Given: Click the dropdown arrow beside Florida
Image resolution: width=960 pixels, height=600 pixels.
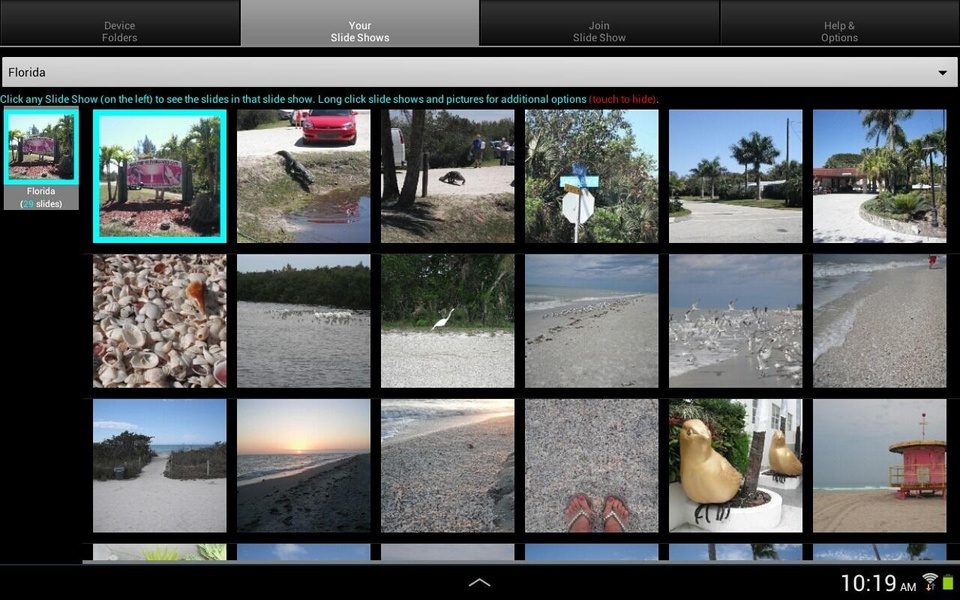Looking at the screenshot, I should [x=942, y=73].
